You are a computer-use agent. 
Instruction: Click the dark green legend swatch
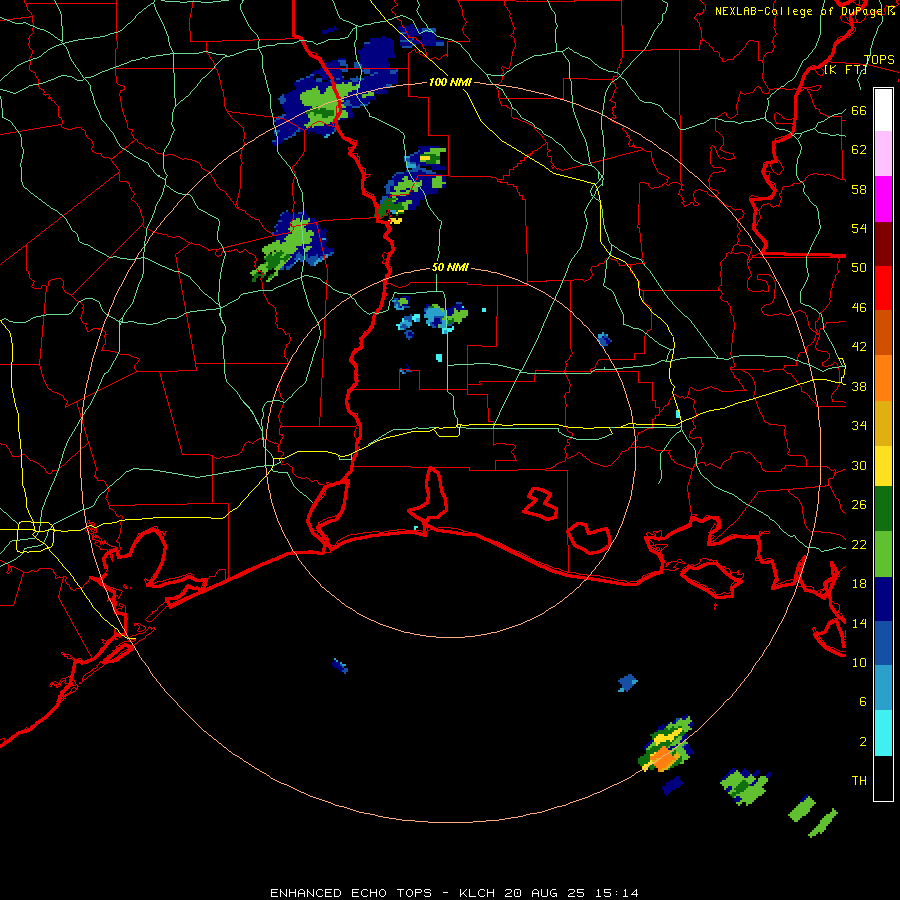pos(883,509)
